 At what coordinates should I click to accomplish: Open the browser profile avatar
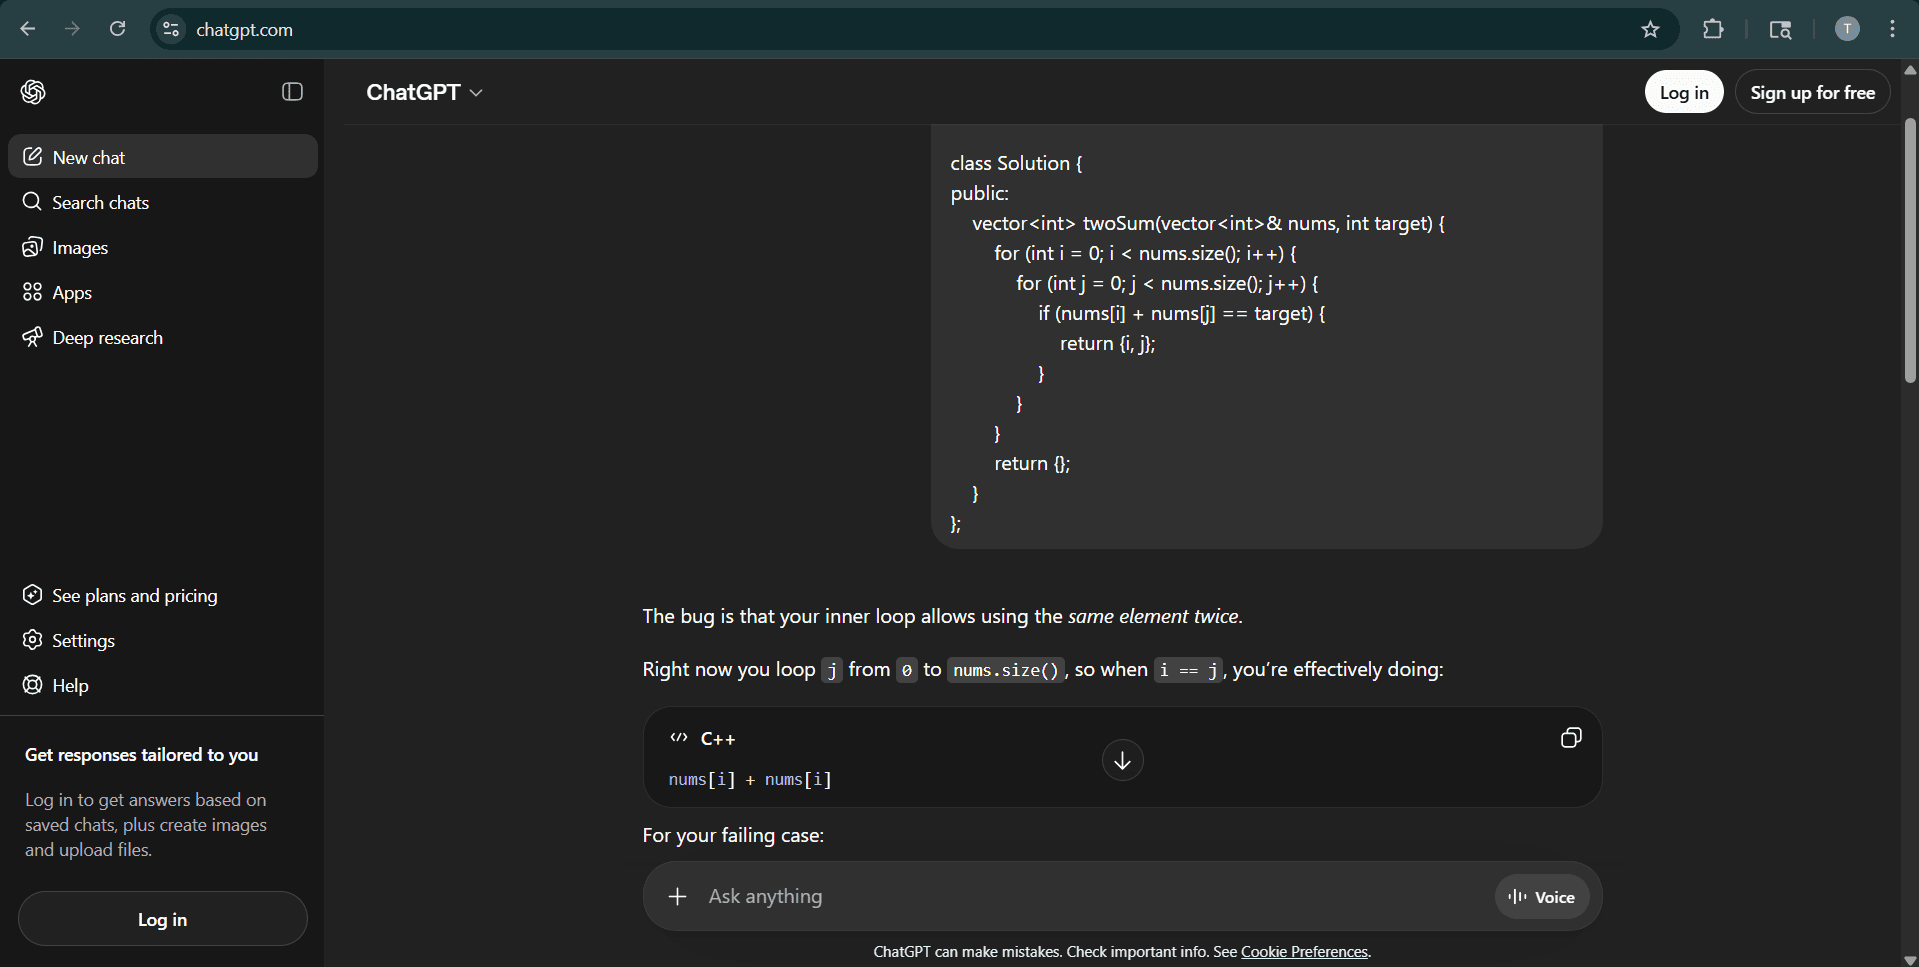pos(1847,29)
